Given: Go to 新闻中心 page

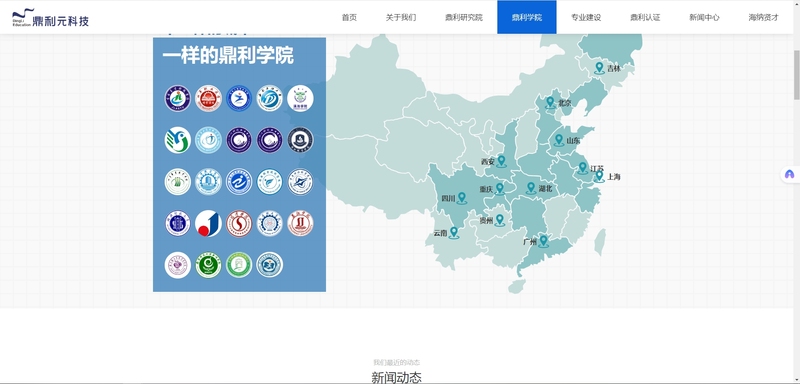Looking at the screenshot, I should pyautogui.click(x=705, y=17).
